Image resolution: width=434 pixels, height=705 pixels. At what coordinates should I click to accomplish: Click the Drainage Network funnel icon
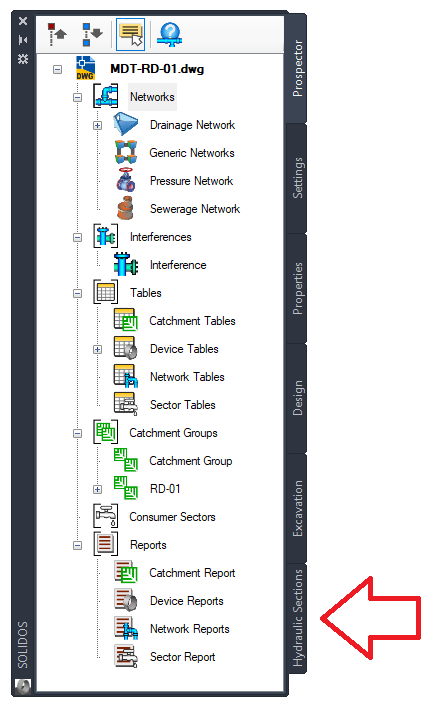[x=125, y=125]
